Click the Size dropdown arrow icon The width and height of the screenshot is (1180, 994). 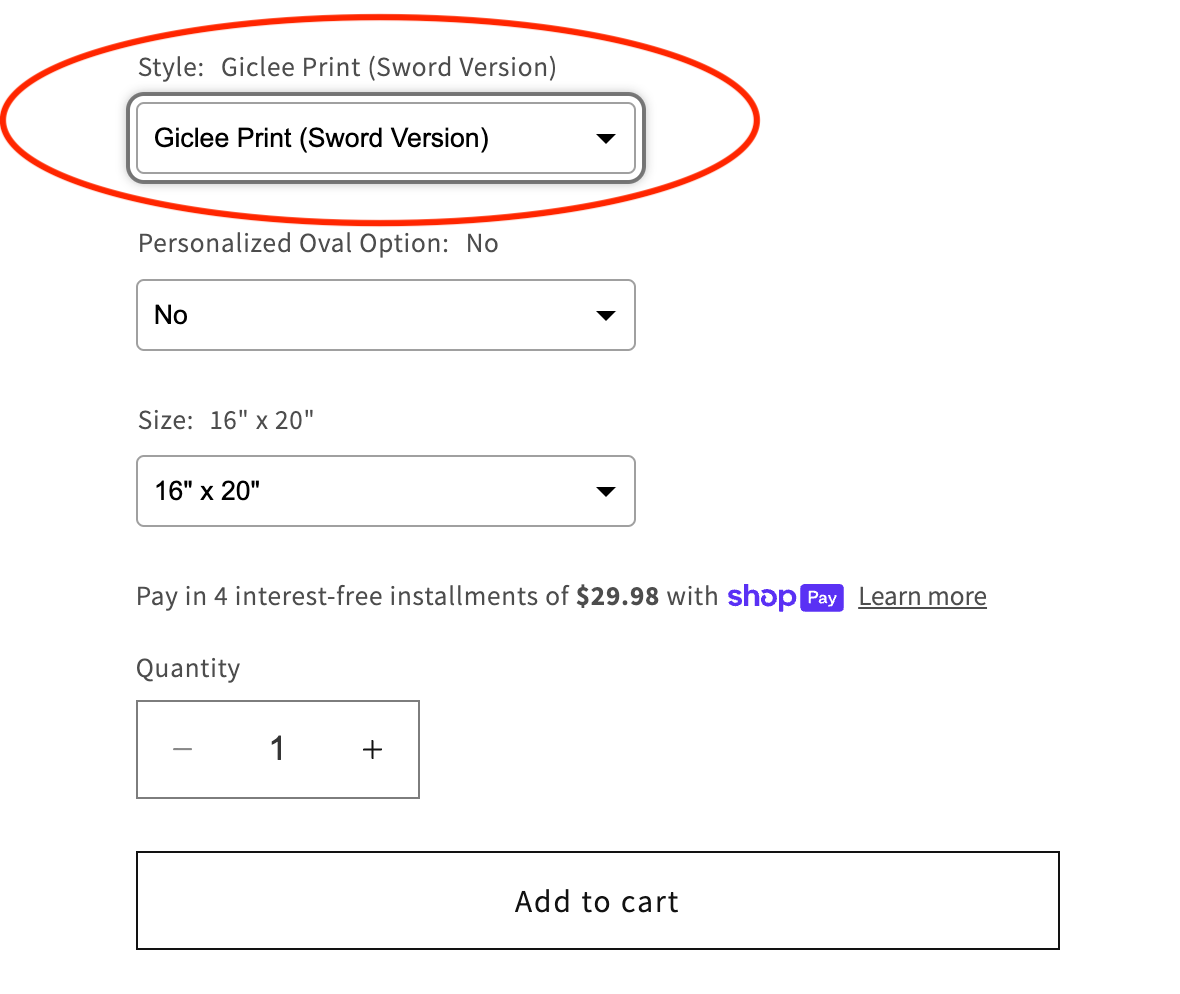pyautogui.click(x=605, y=492)
